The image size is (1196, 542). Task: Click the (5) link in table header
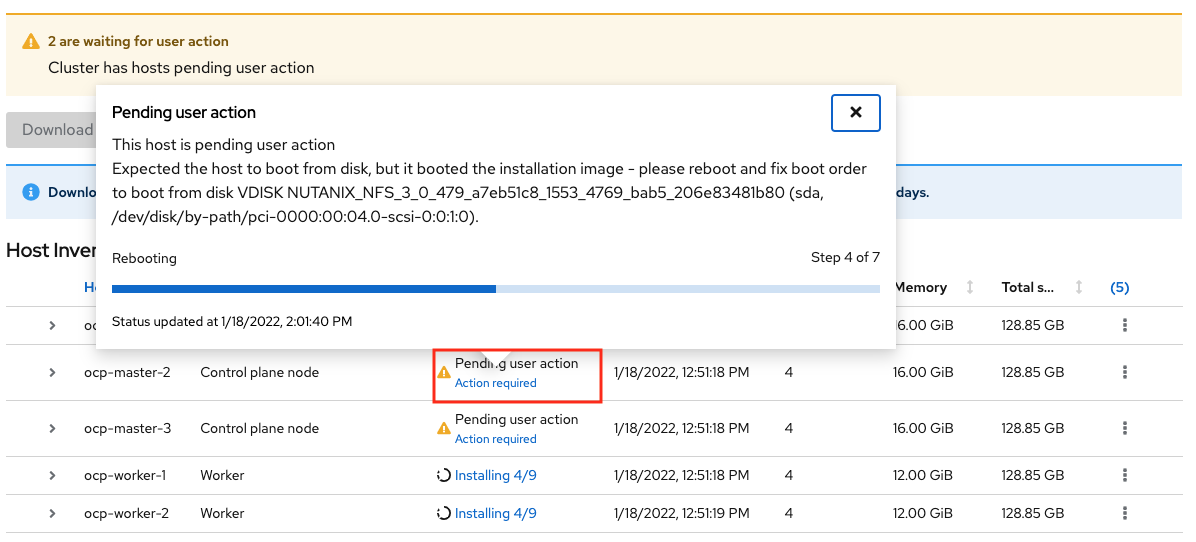click(1119, 287)
